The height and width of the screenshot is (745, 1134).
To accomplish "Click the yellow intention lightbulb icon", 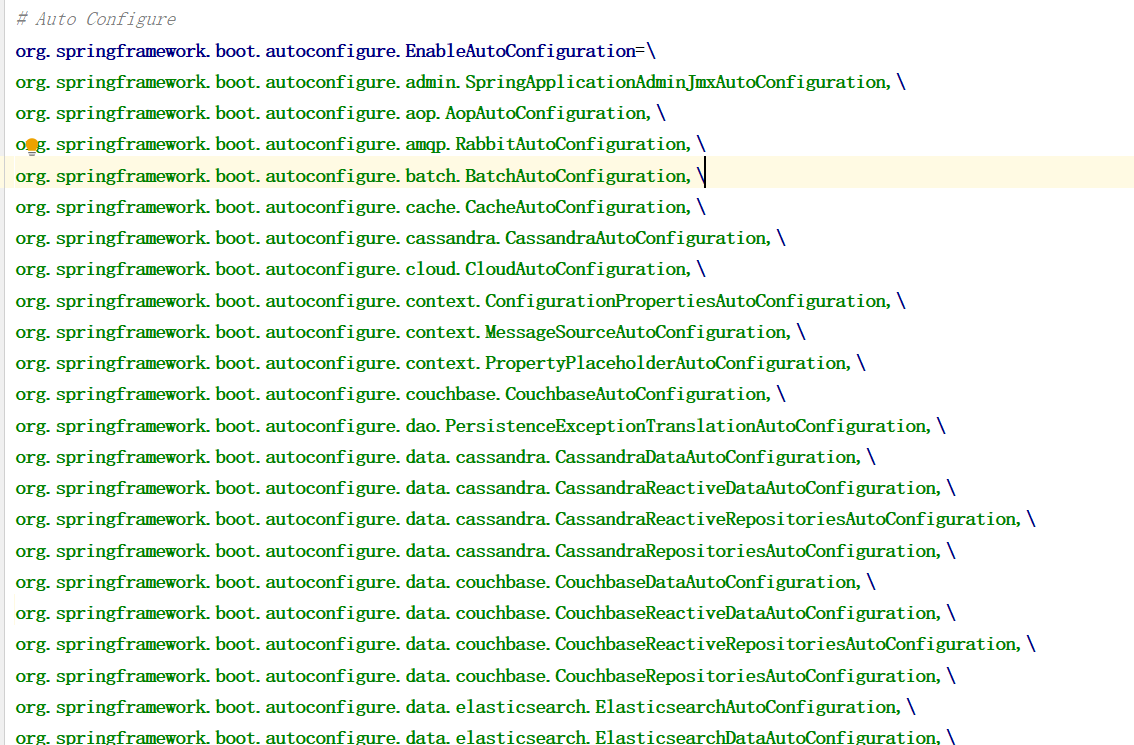I will coord(32,148).
